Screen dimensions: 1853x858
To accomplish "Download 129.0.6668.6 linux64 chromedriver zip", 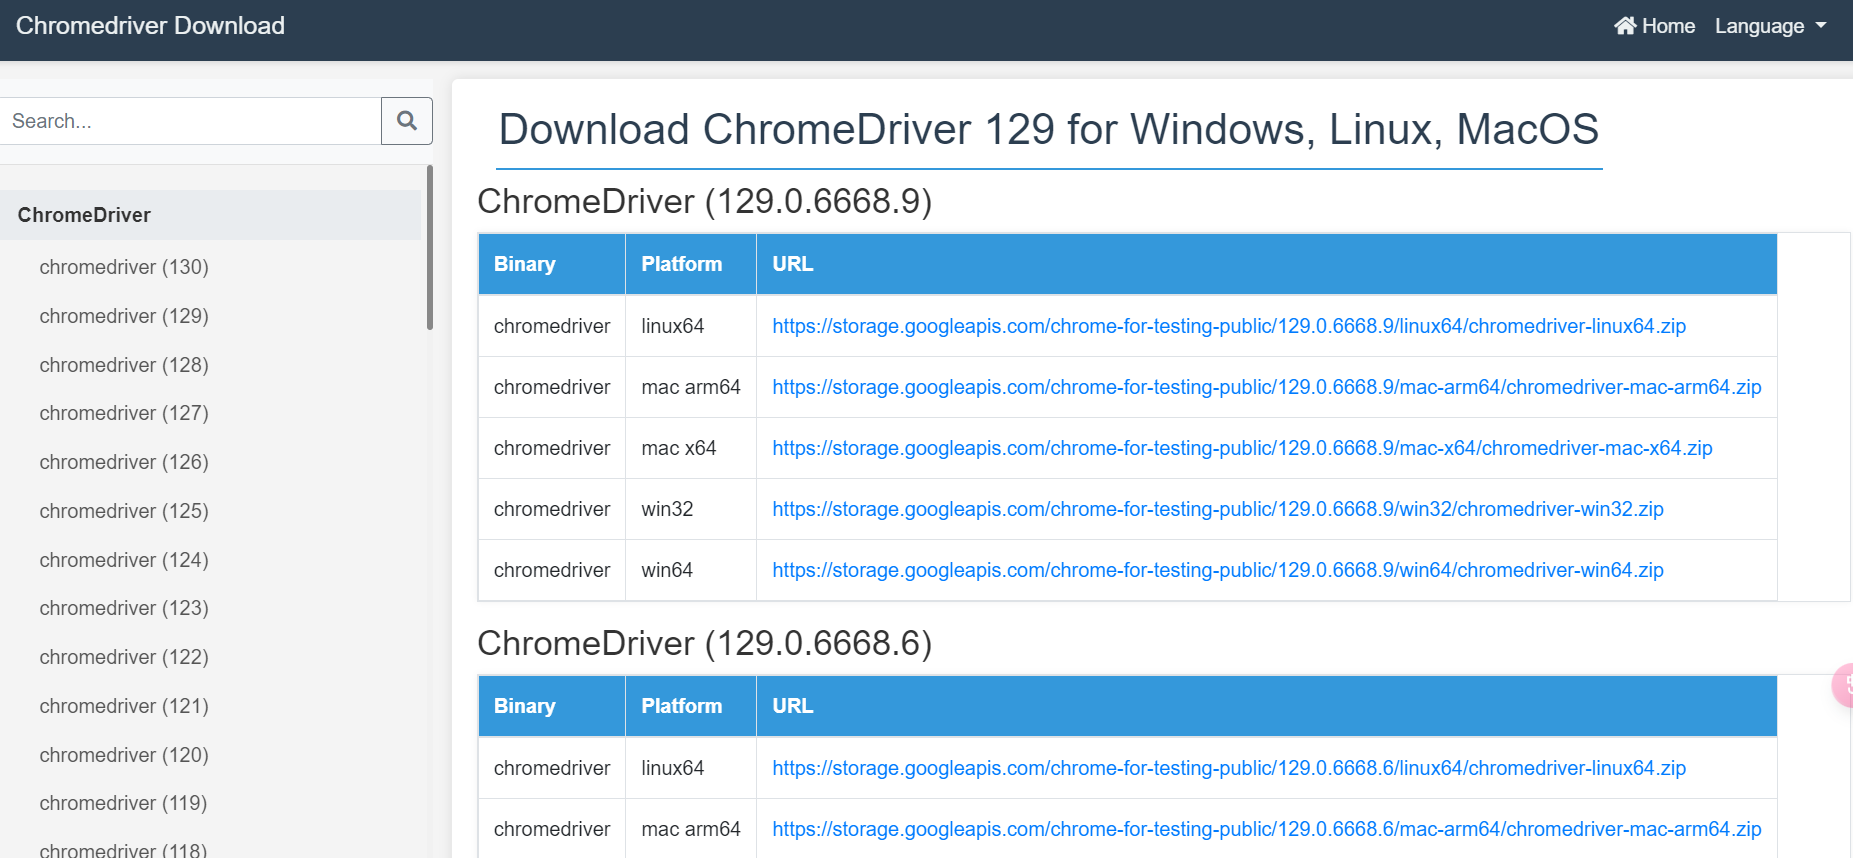I will 1229,768.
